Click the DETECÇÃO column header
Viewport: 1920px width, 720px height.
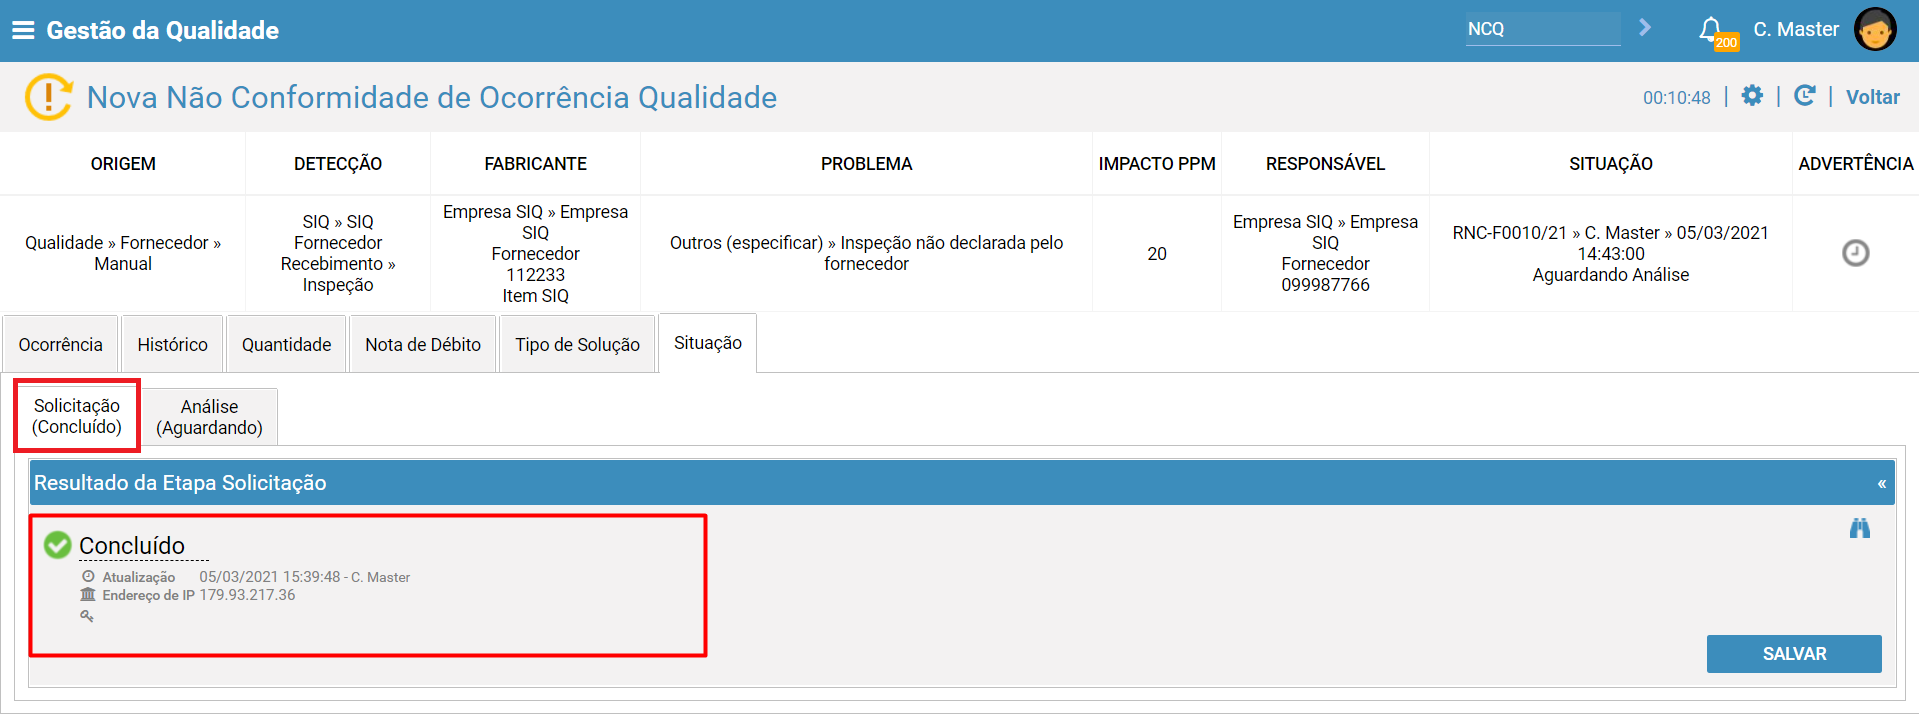[x=338, y=164]
